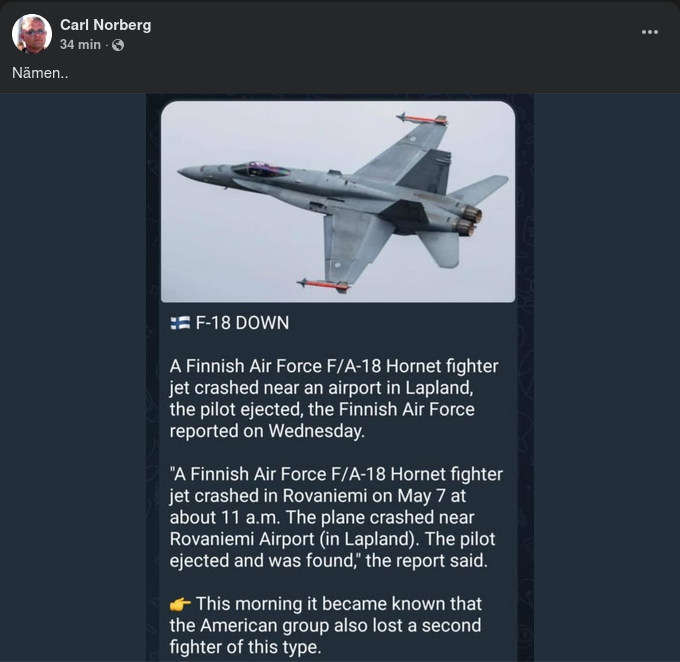Click the paragraph starting 'A Finnish Air Force F/A-18 Hornet fighter jet crashed near'

(334, 398)
